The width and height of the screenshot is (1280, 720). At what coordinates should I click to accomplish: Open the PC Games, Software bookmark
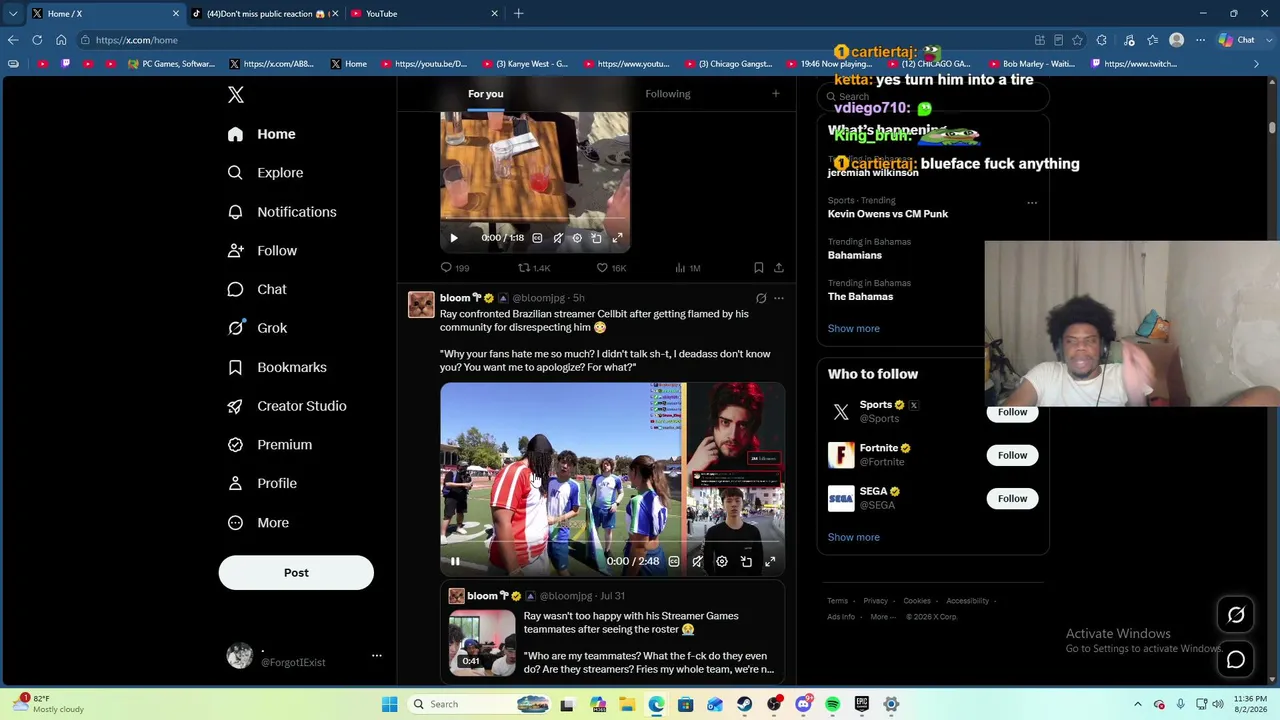point(171,64)
